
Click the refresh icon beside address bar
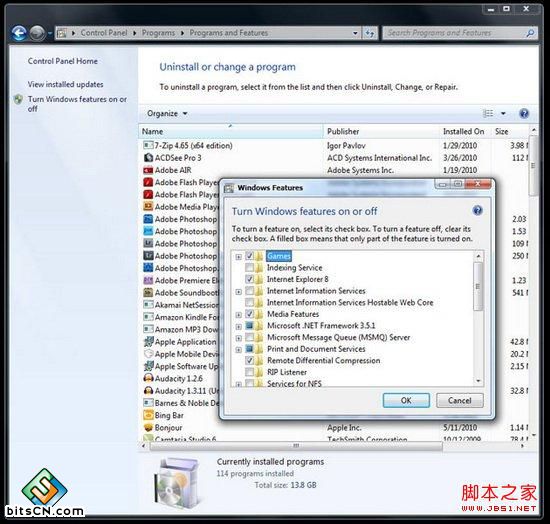tap(370, 33)
